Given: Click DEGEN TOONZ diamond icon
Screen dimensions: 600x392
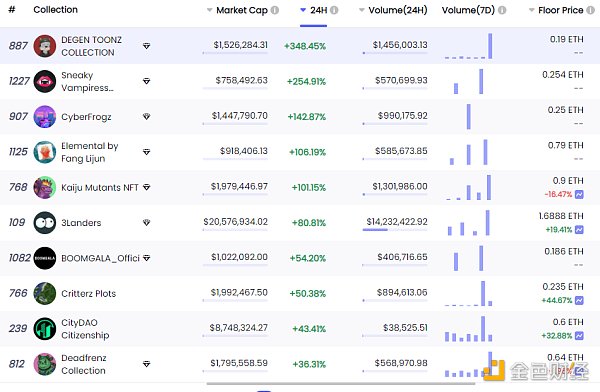Looking at the screenshot, I should click(146, 46).
